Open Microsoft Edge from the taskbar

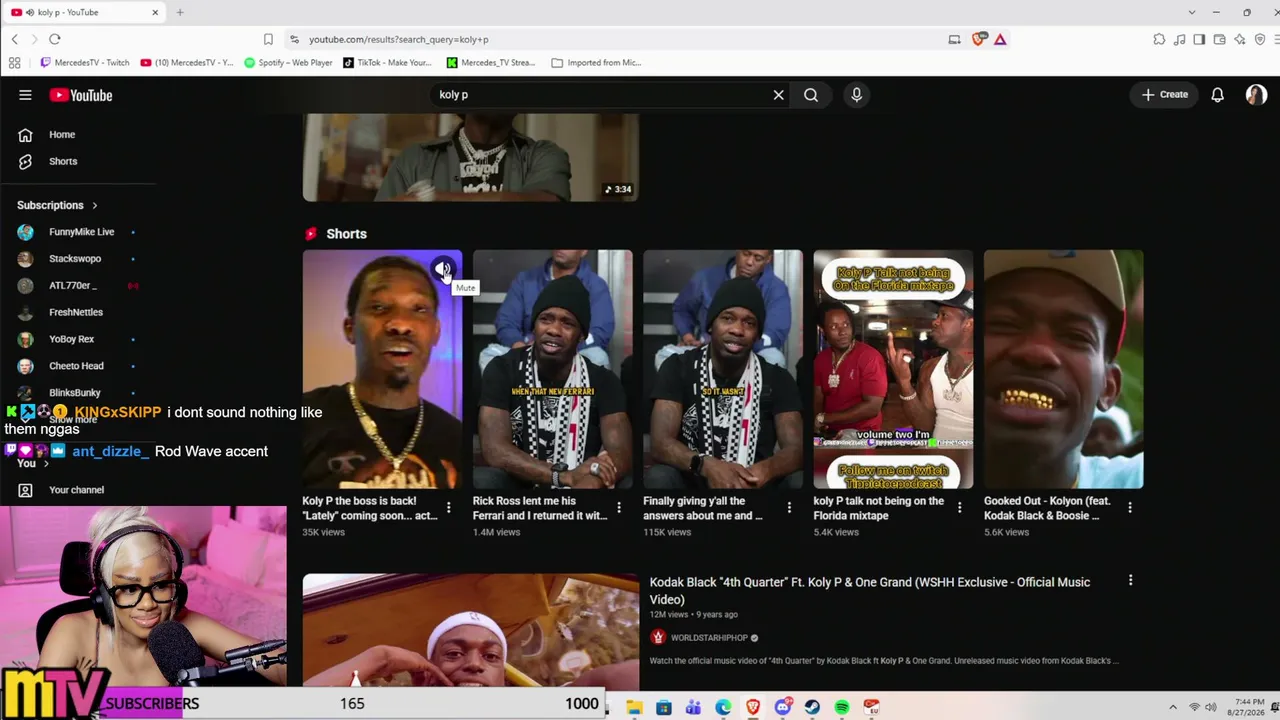point(723,707)
